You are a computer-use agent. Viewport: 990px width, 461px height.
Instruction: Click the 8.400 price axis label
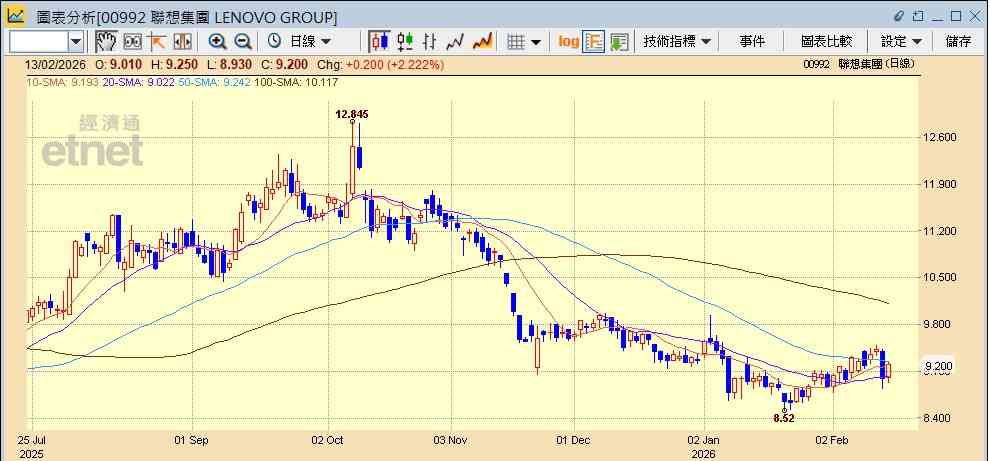pos(936,418)
